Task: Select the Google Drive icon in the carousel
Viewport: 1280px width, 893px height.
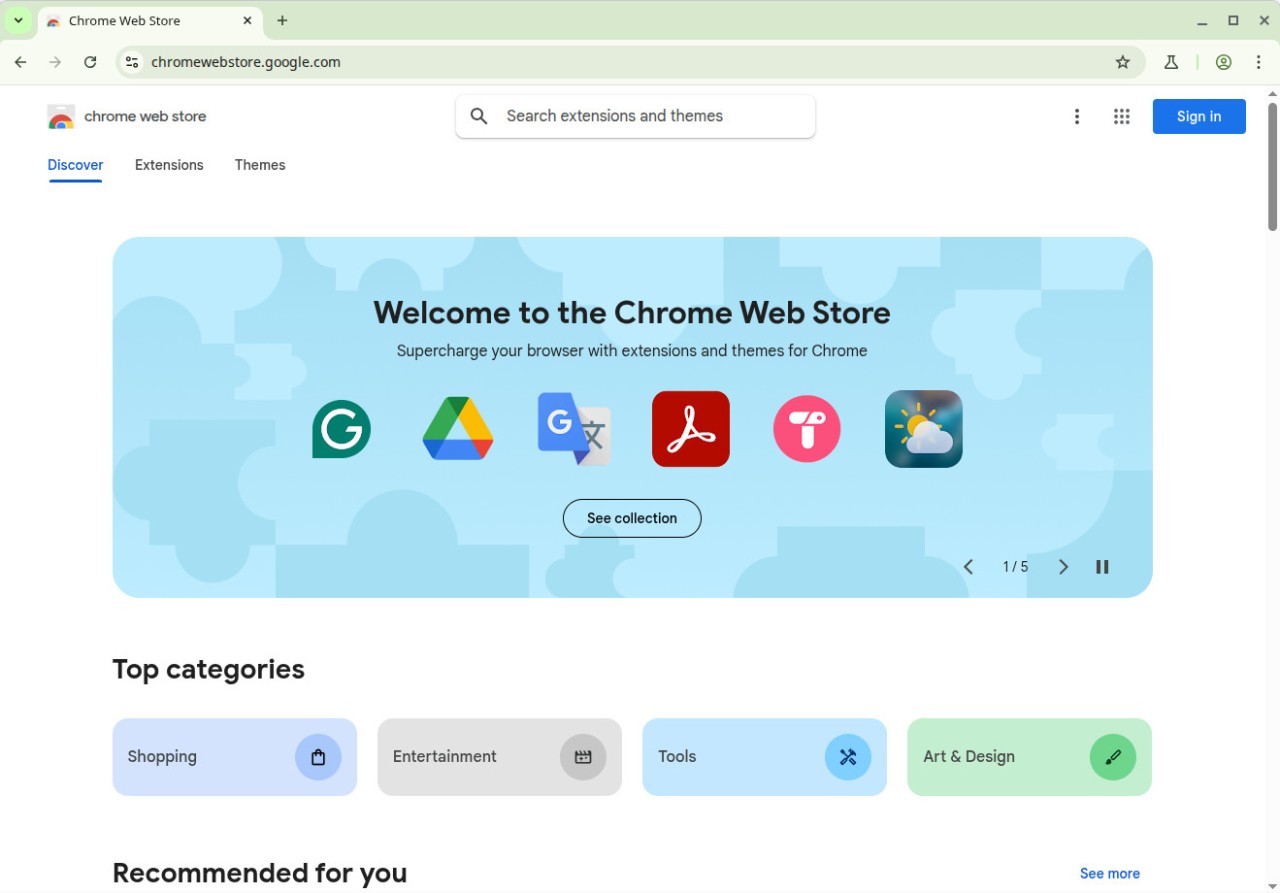Action: click(457, 428)
